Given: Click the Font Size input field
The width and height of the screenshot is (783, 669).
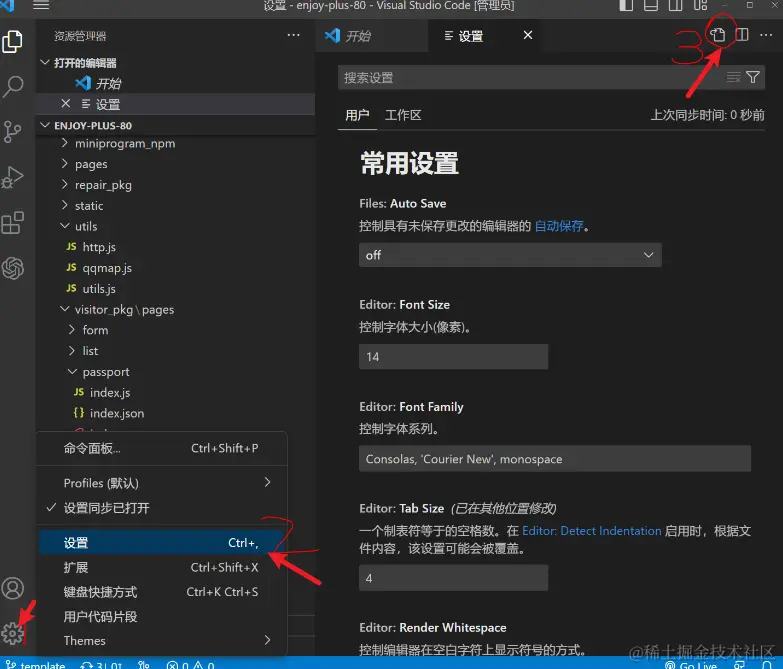Looking at the screenshot, I should pyautogui.click(x=453, y=356).
